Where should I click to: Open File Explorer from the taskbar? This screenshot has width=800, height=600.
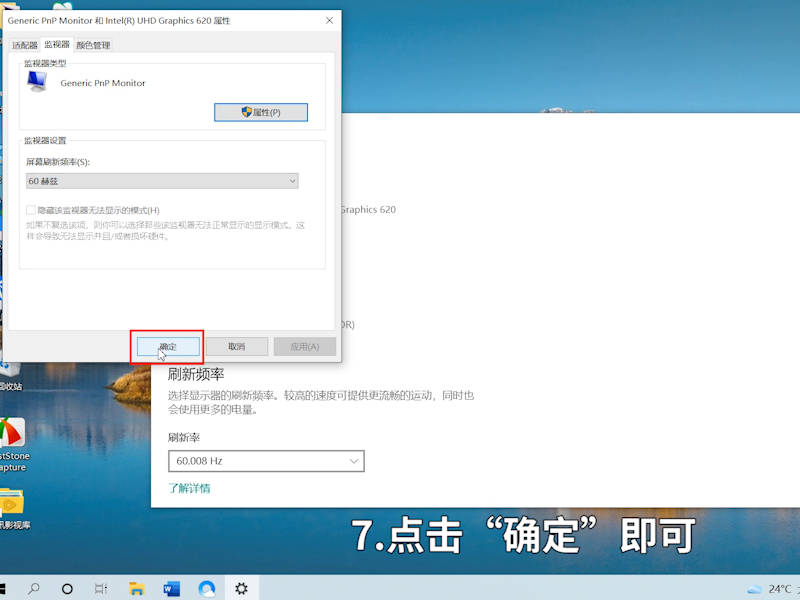(137, 589)
